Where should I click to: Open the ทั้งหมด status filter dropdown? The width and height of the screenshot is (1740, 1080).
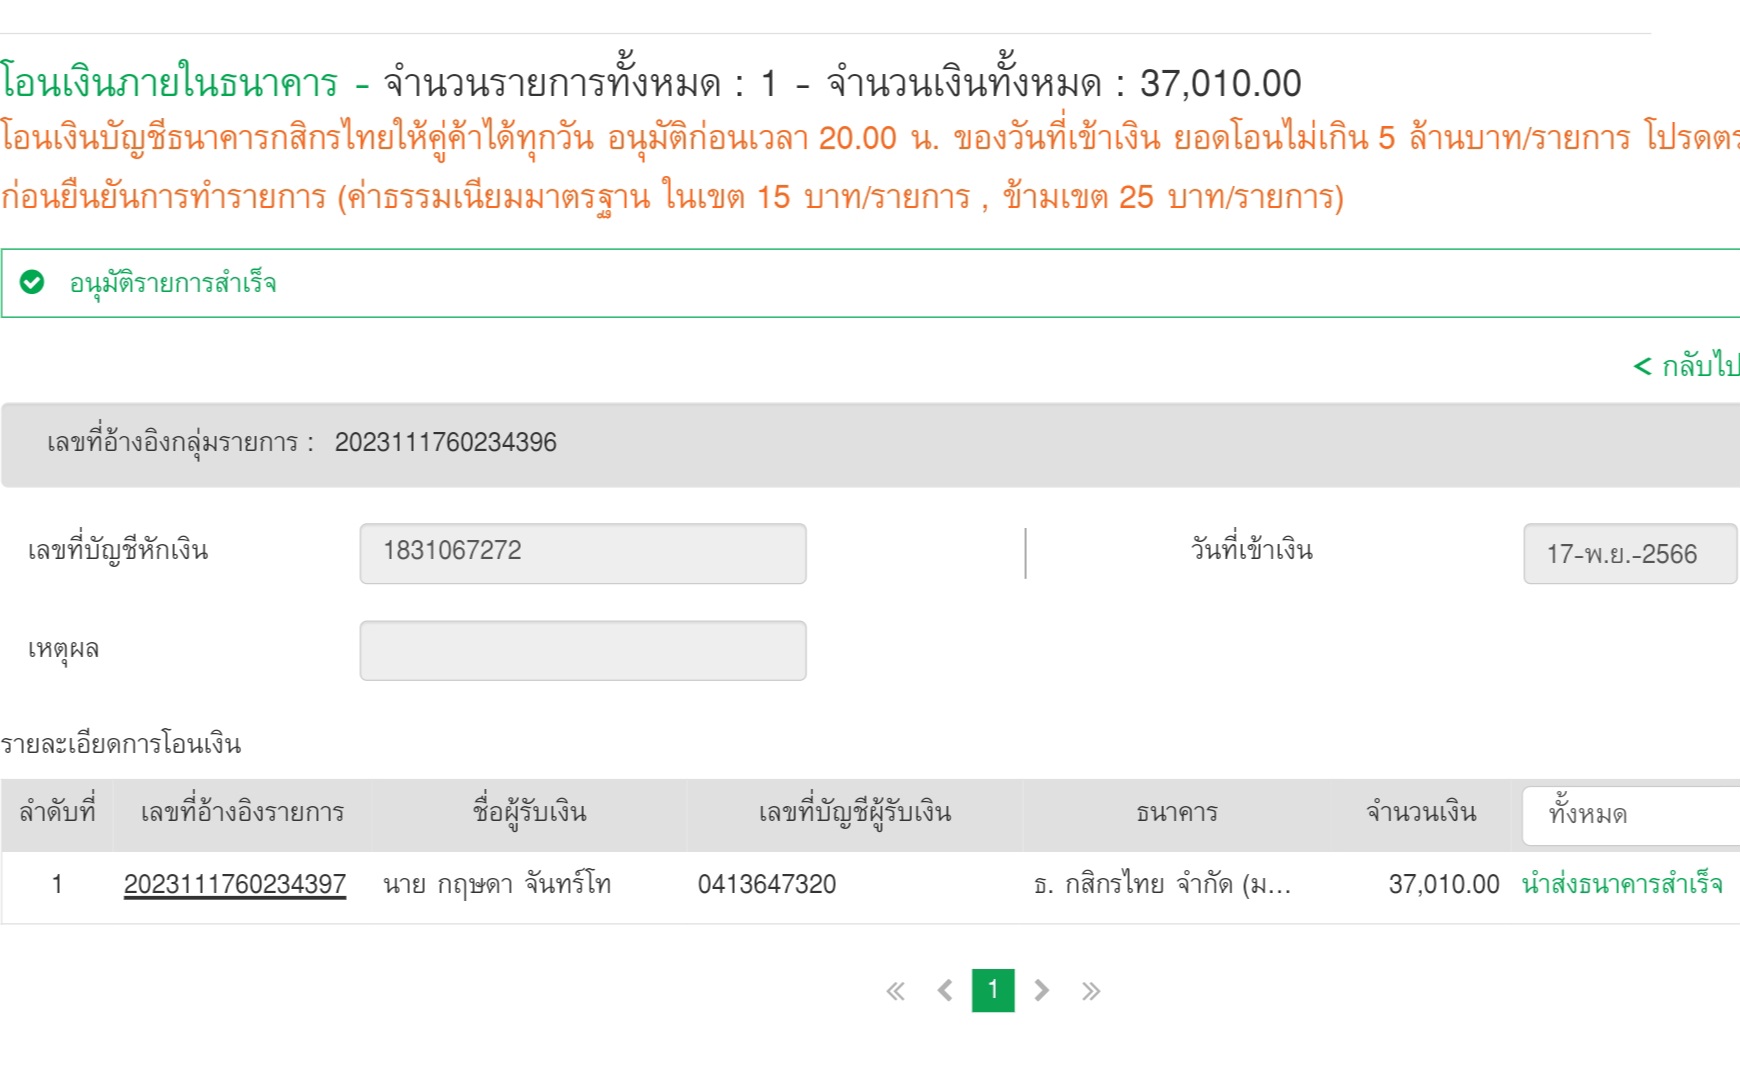(1630, 815)
